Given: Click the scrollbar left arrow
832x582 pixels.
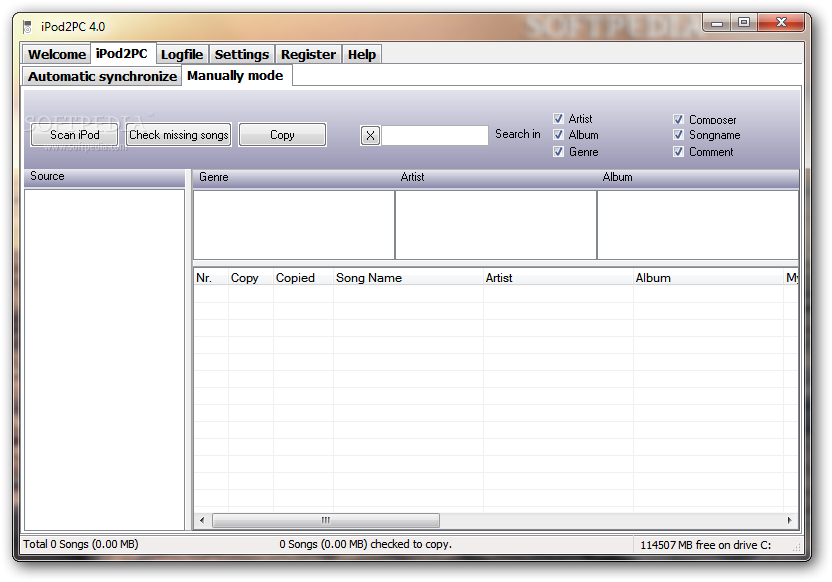Looking at the screenshot, I should (202, 520).
